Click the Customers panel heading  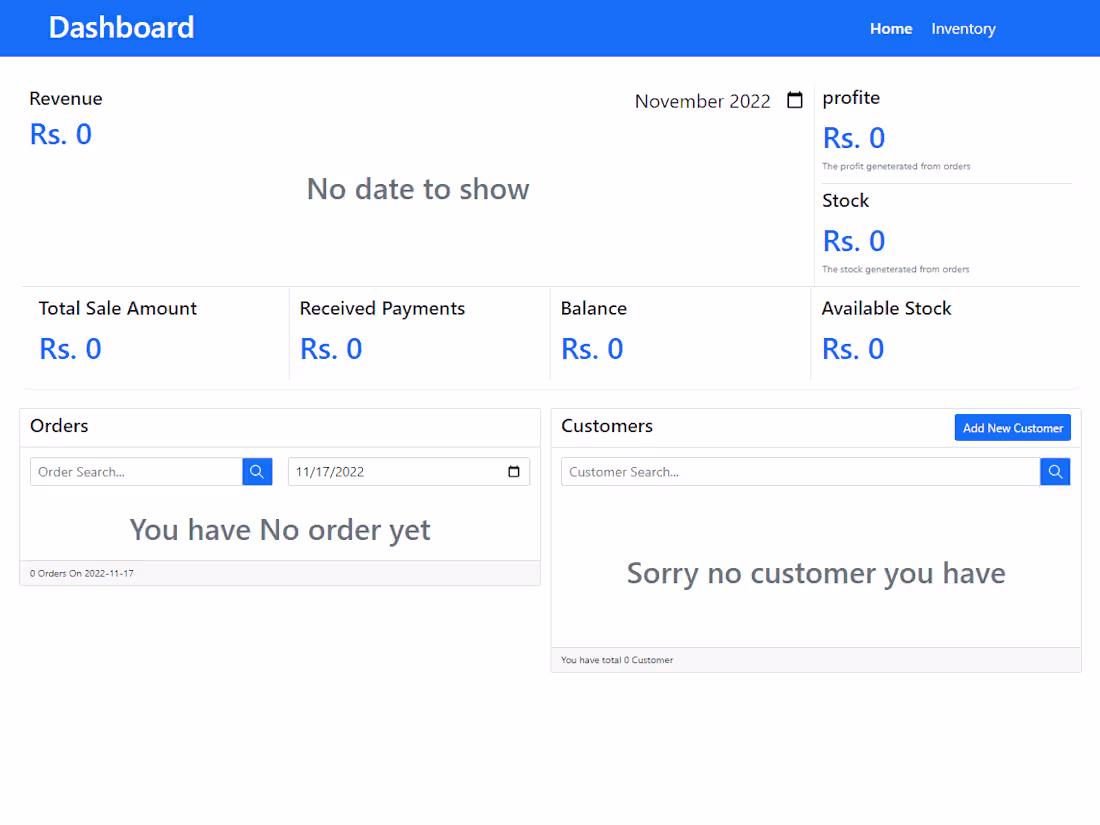607,426
